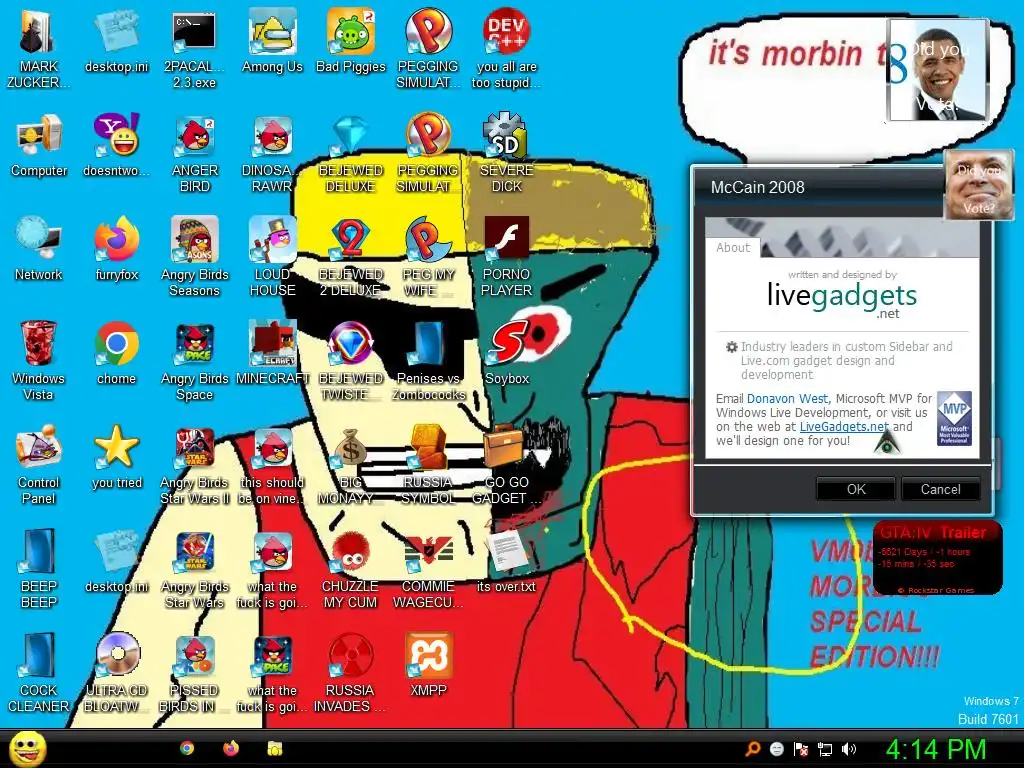The height and width of the screenshot is (768, 1024).
Task: Open the XMPP desktop icon
Action: [x=428, y=664]
